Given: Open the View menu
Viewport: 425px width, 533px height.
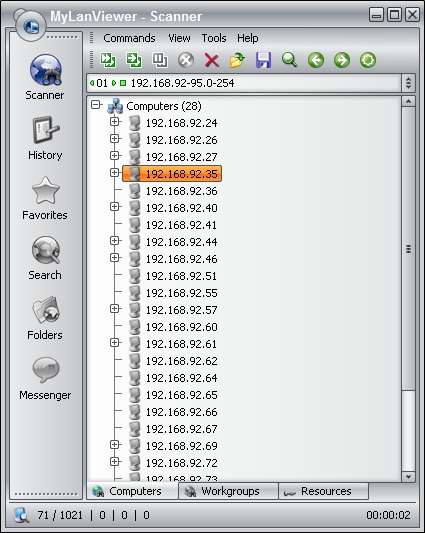Looking at the screenshot, I should 179,38.
